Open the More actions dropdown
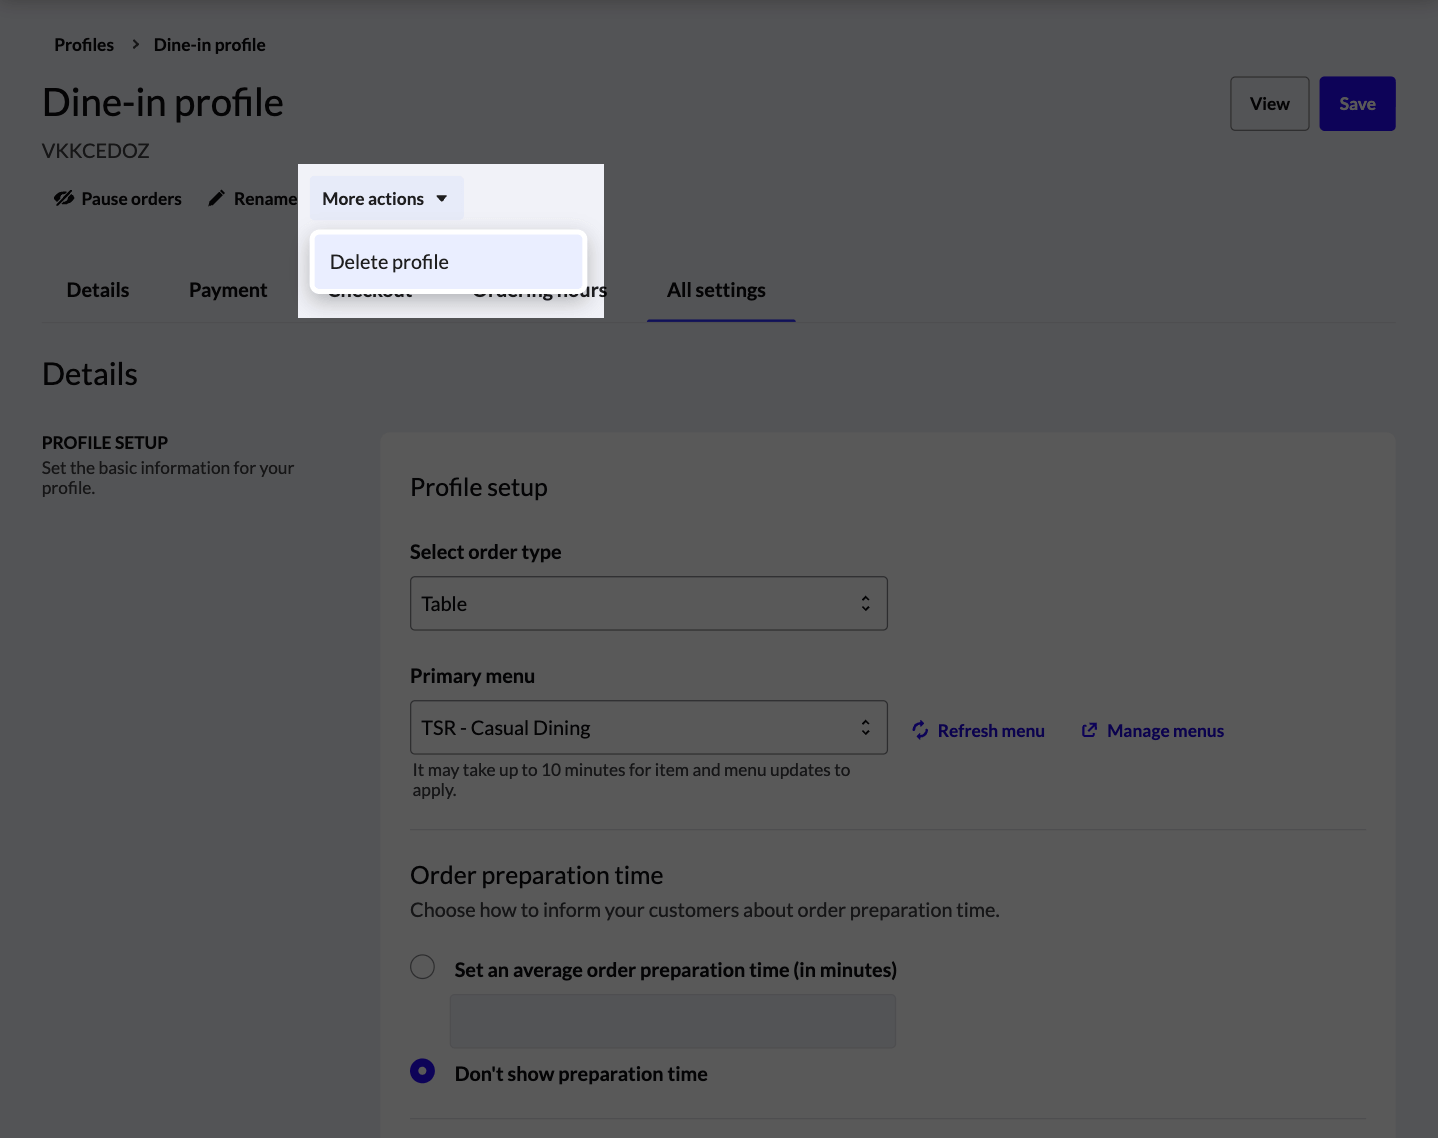 pos(385,198)
